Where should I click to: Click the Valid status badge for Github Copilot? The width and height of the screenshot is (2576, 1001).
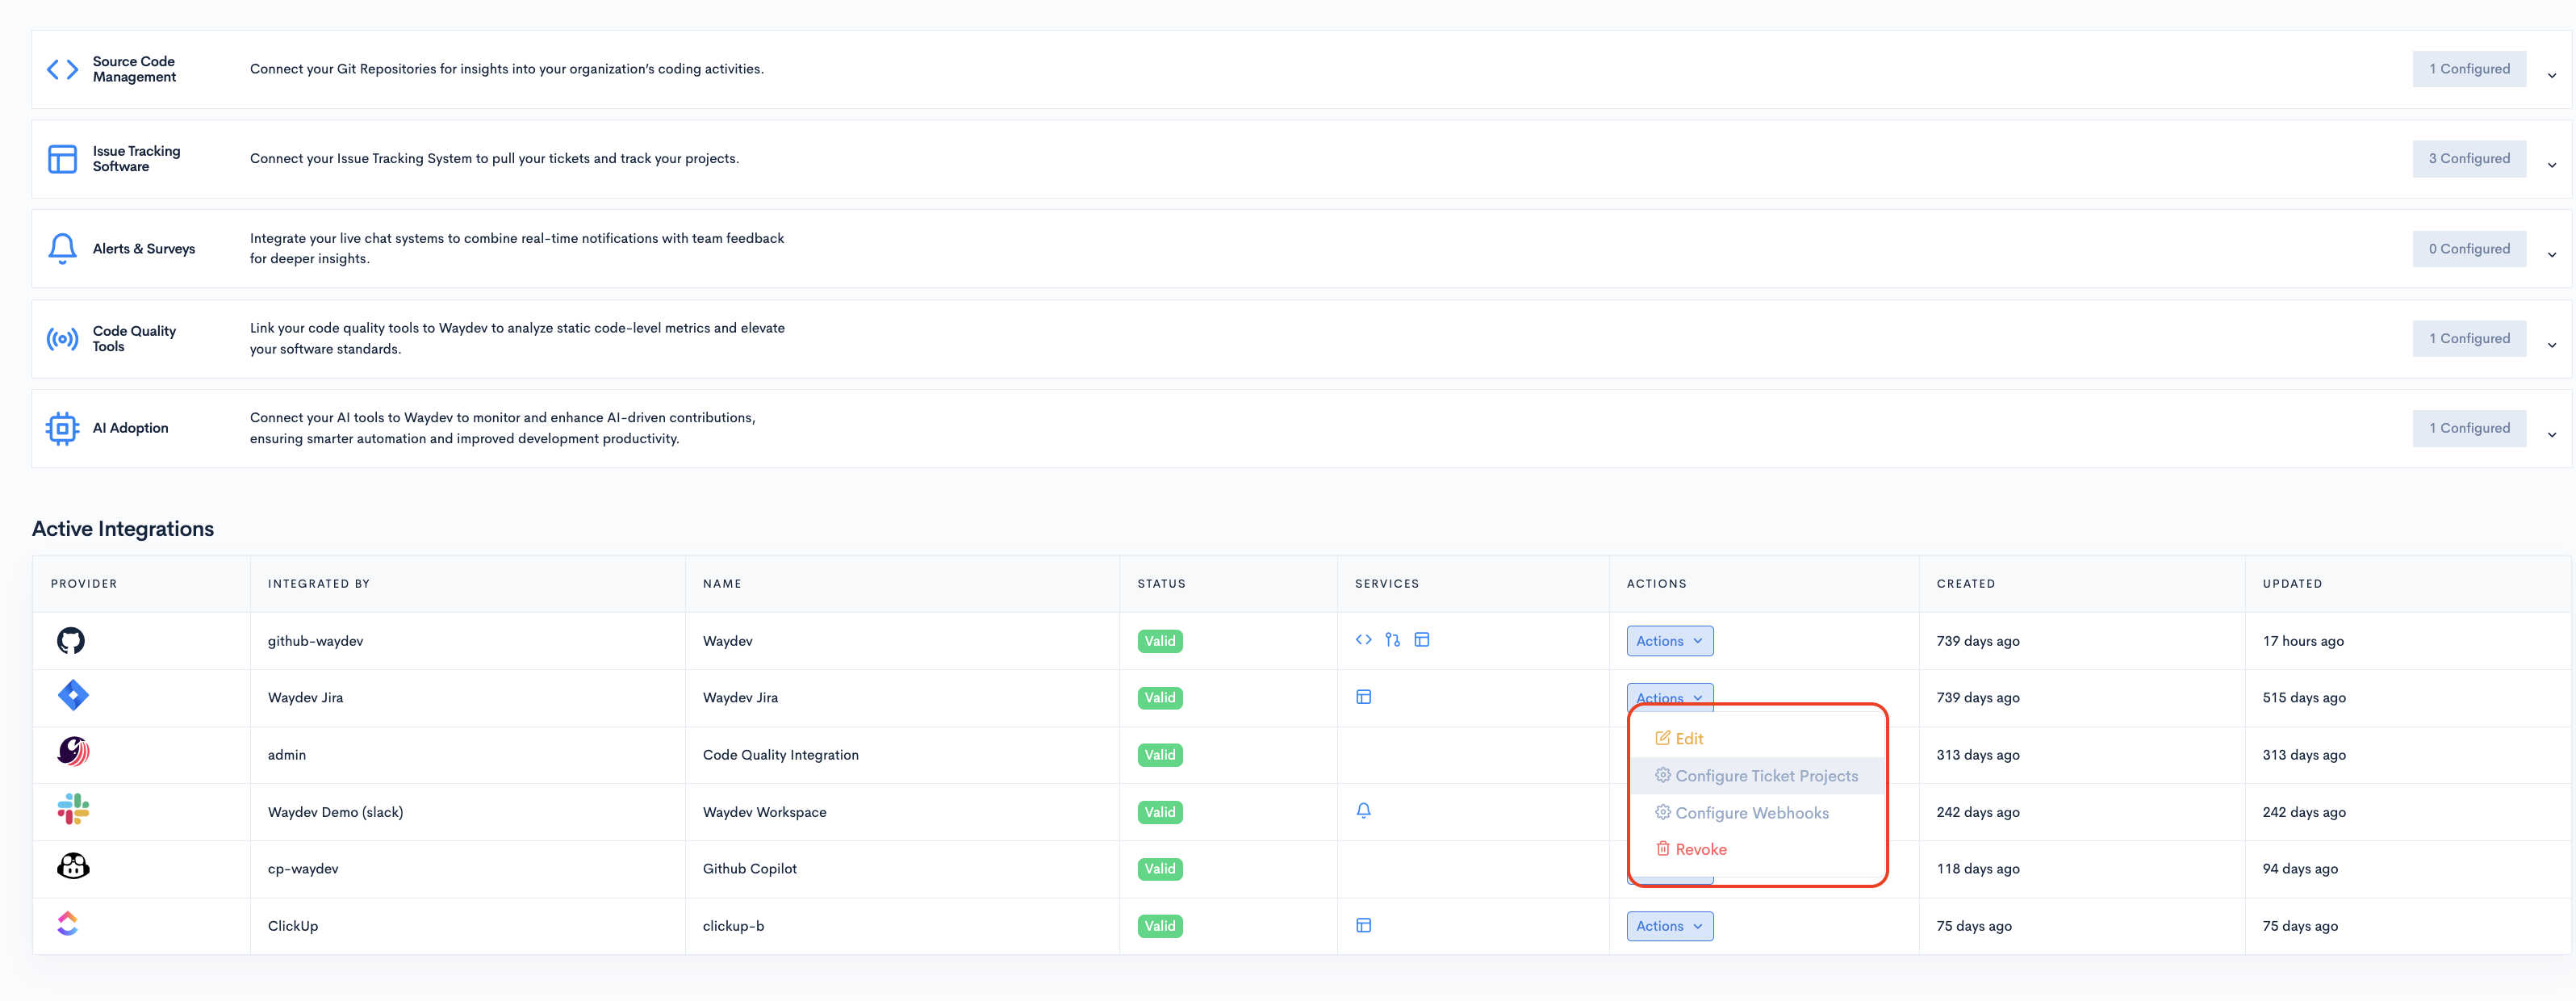[1159, 869]
